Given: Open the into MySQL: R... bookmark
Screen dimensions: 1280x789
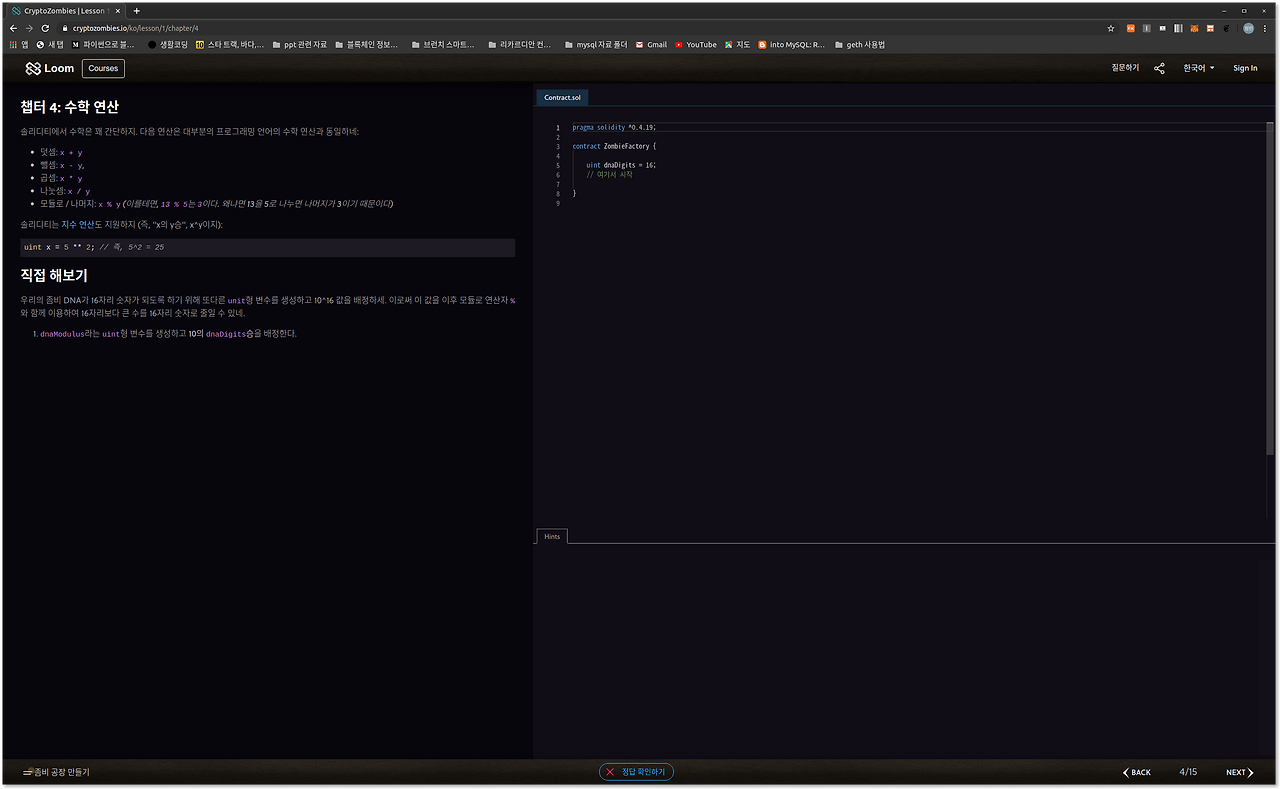Looking at the screenshot, I should click(792, 45).
